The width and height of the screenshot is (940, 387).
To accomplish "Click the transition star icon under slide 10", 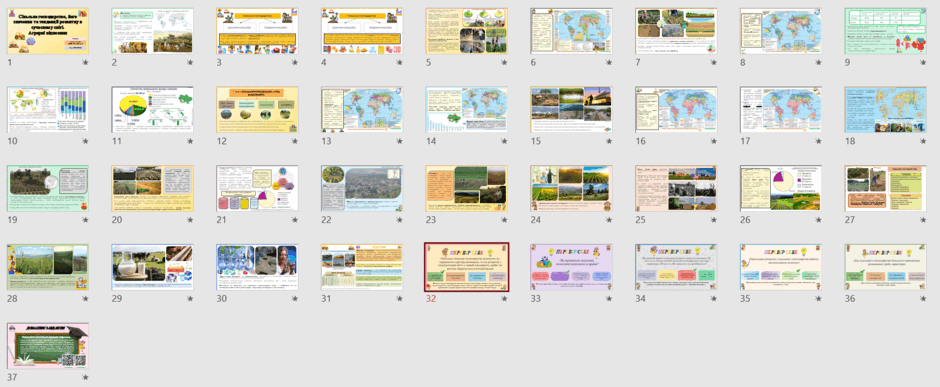I will [85, 141].
